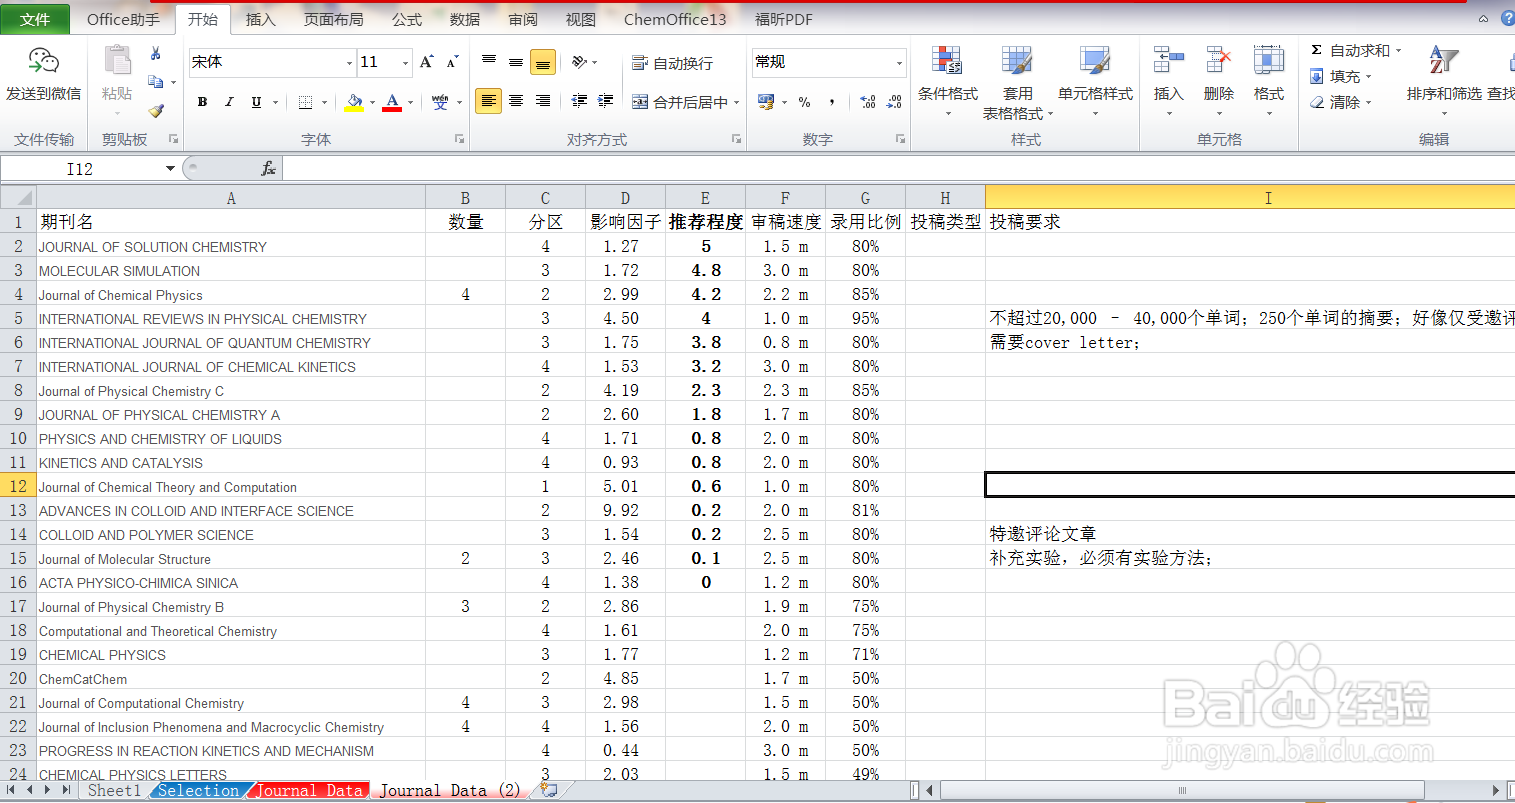Increase font size with the large A icon
1515x803 pixels.
coord(427,62)
